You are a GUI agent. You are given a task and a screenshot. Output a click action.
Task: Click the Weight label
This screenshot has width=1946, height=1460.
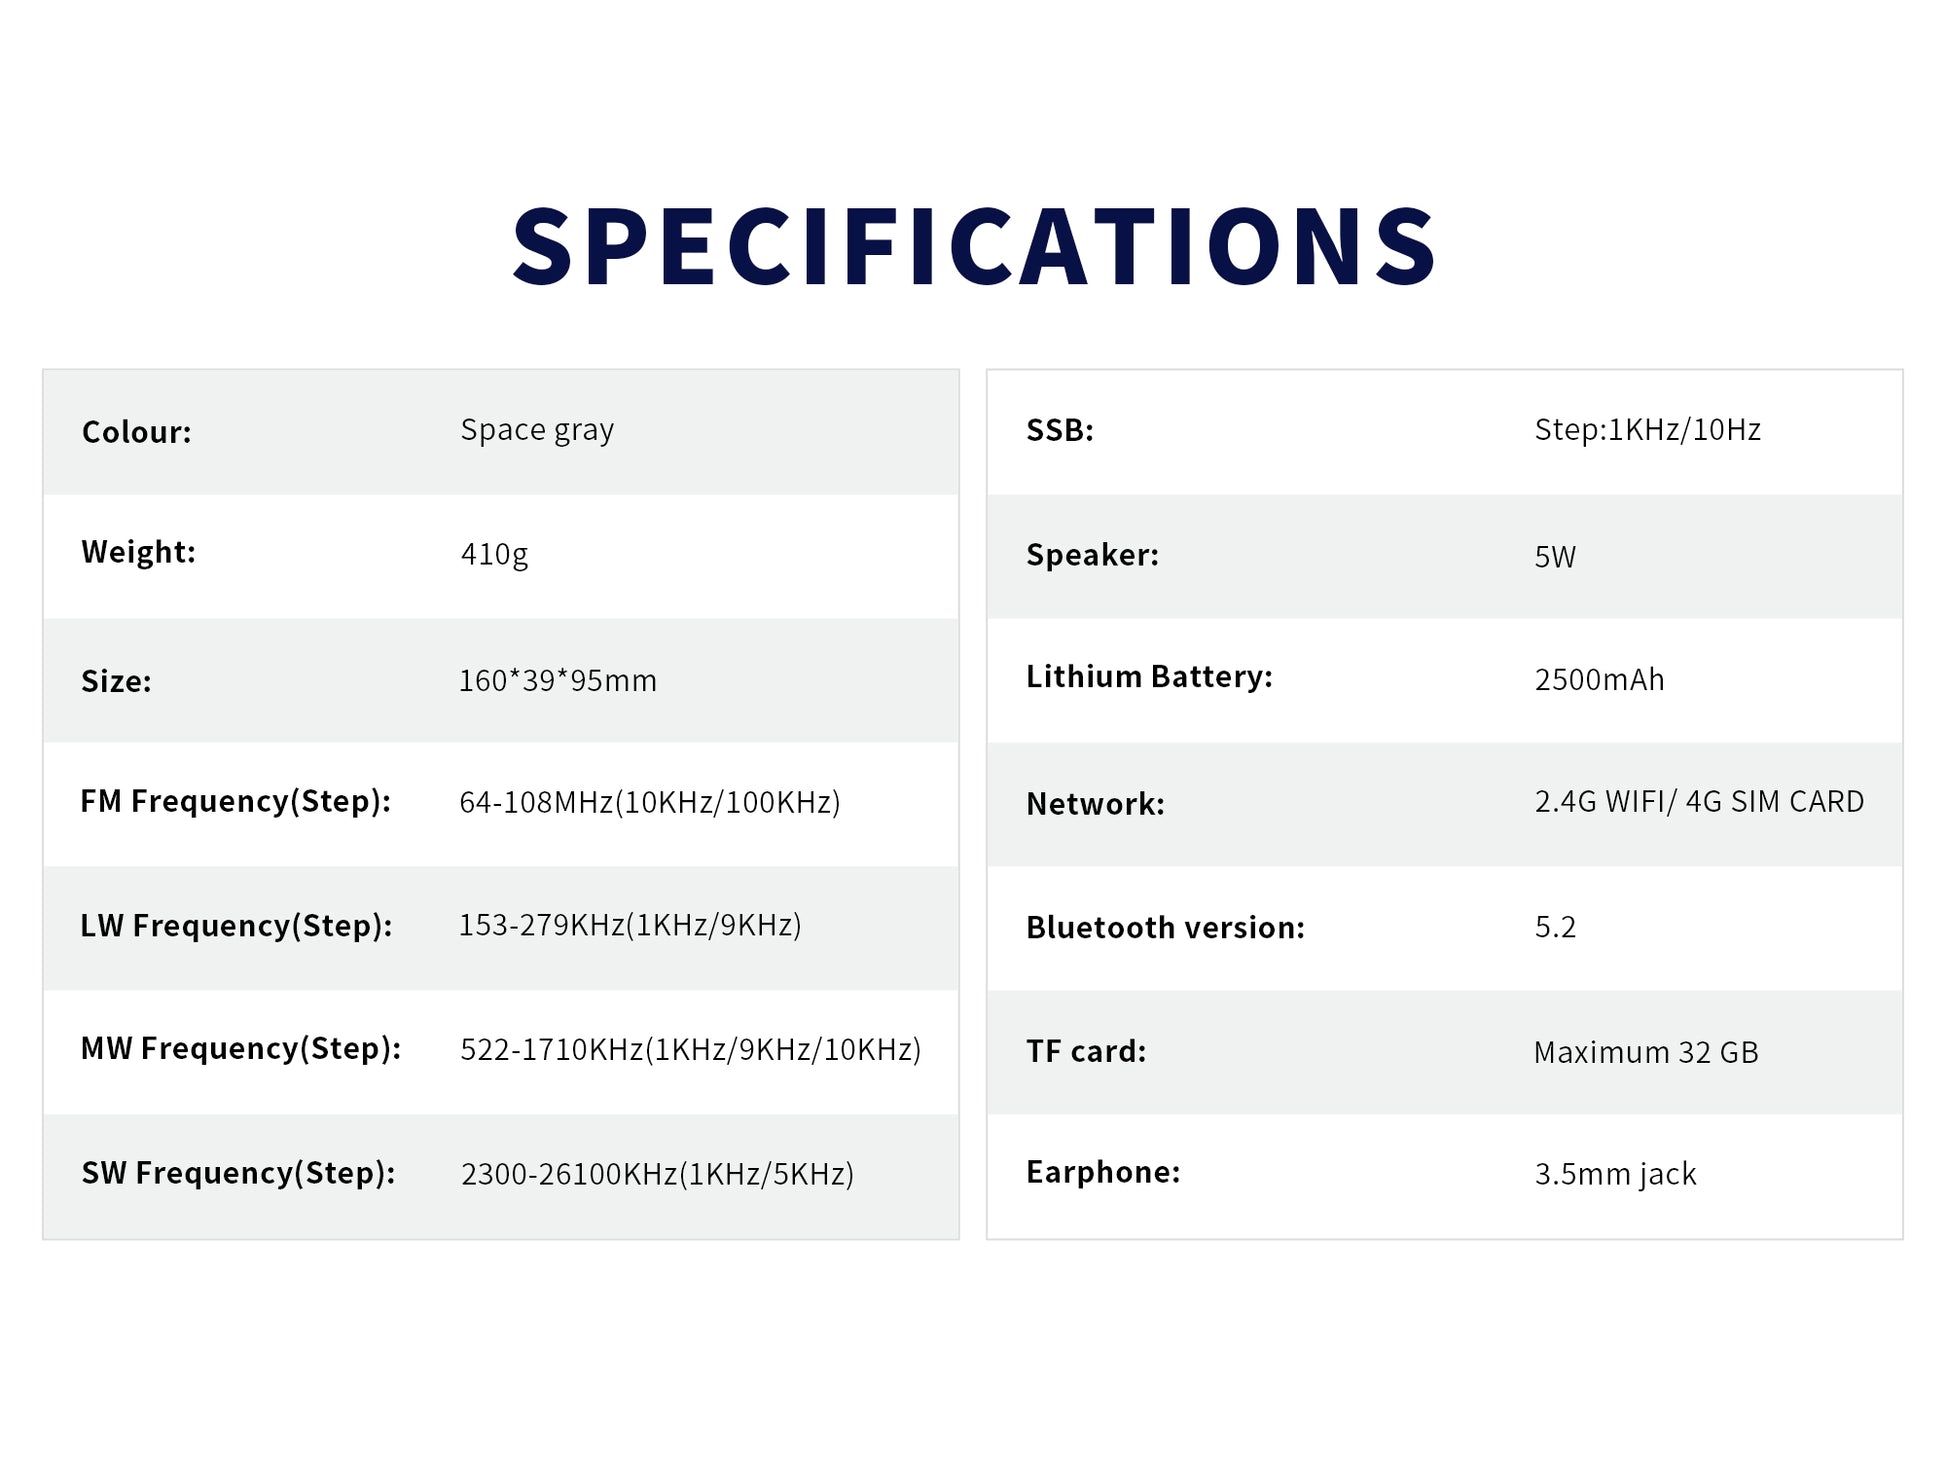138,552
